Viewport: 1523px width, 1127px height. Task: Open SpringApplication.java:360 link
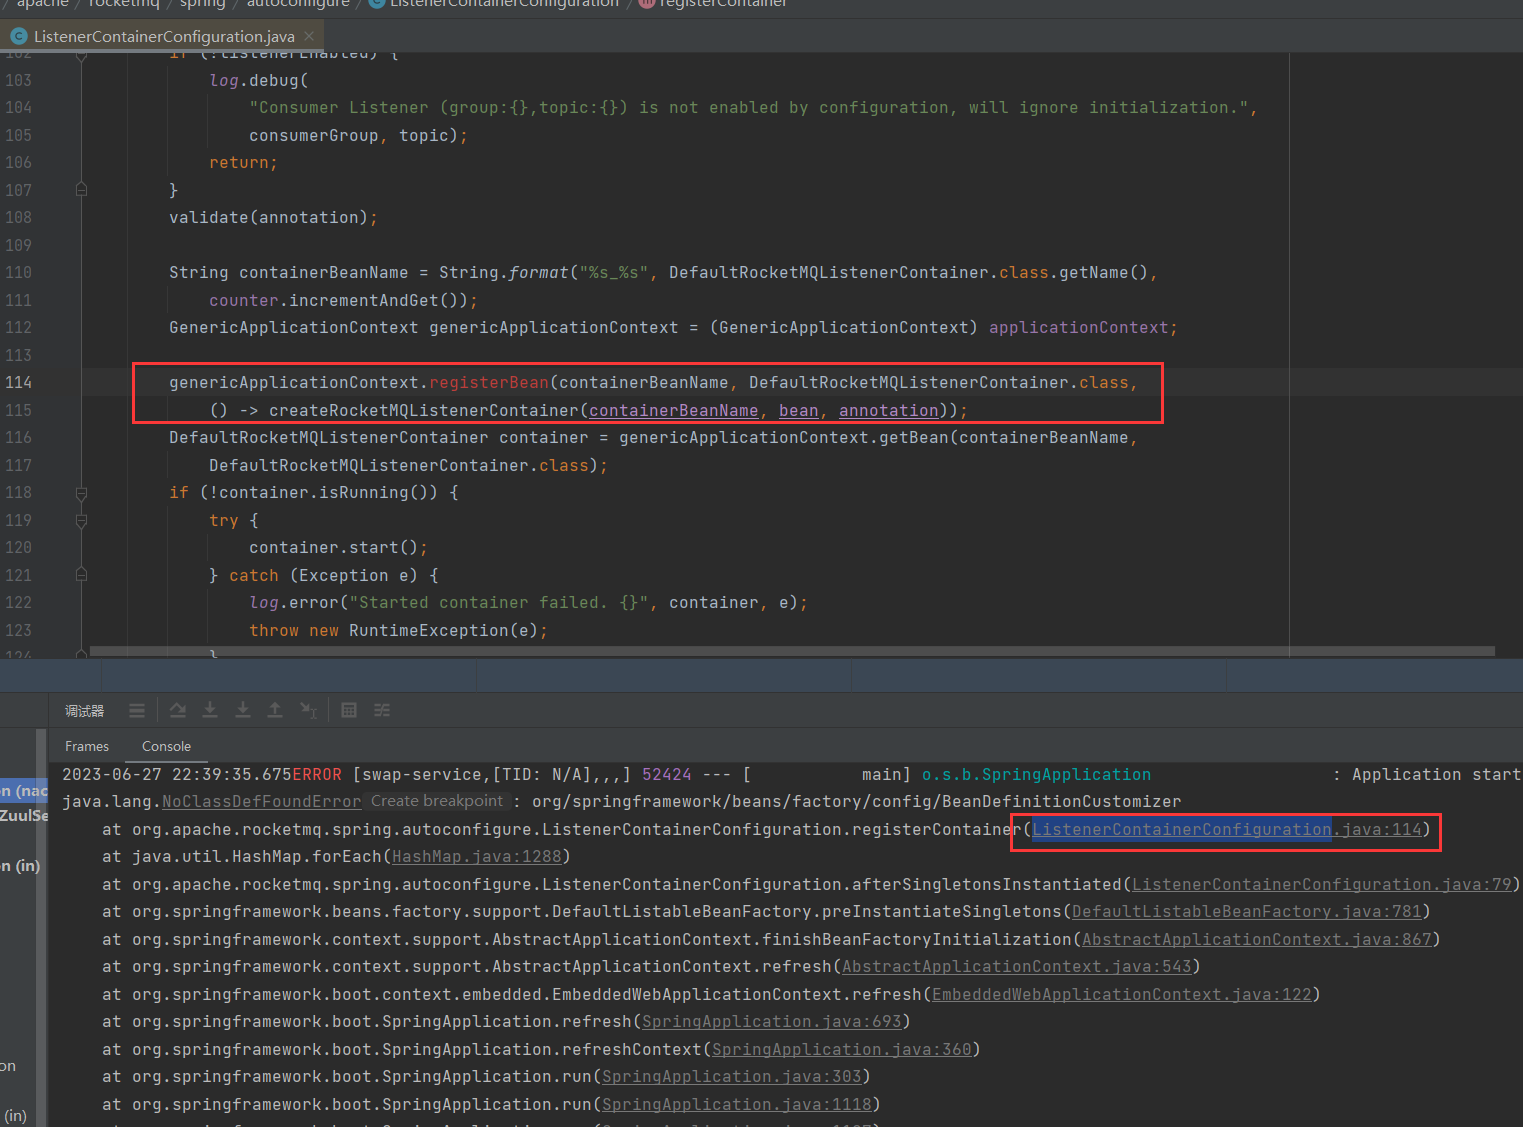click(x=842, y=1050)
